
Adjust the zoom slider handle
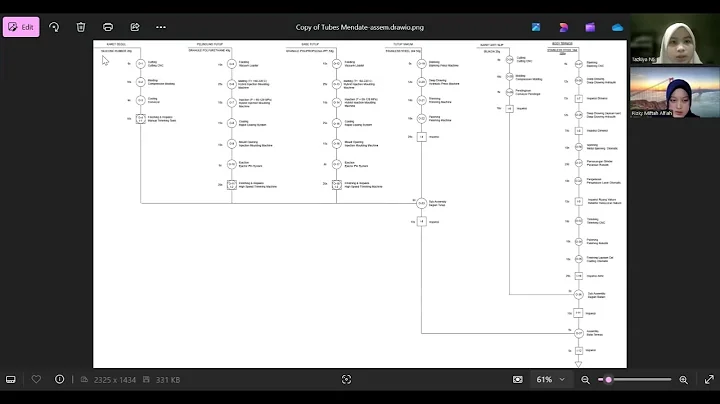(608, 380)
